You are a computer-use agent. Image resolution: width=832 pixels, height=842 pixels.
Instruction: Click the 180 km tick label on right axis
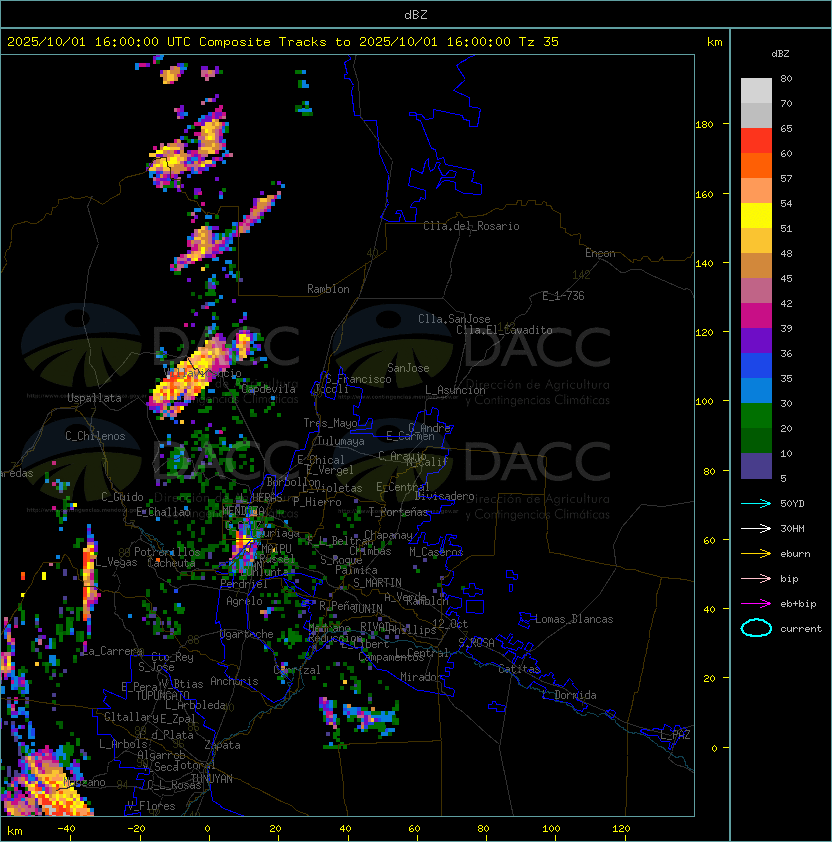pos(704,125)
